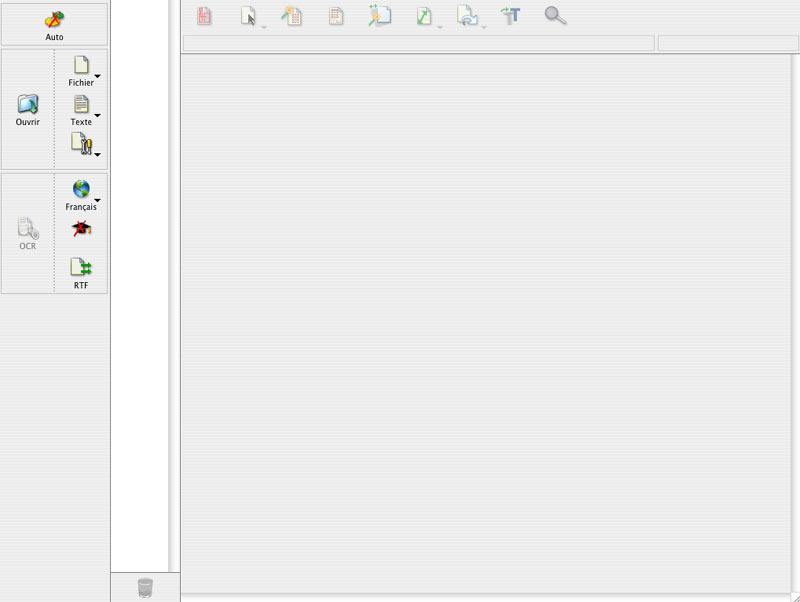Image resolution: width=800 pixels, height=602 pixels.
Task: Toggle the Auto processing button
Action: pyautogui.click(x=54, y=24)
